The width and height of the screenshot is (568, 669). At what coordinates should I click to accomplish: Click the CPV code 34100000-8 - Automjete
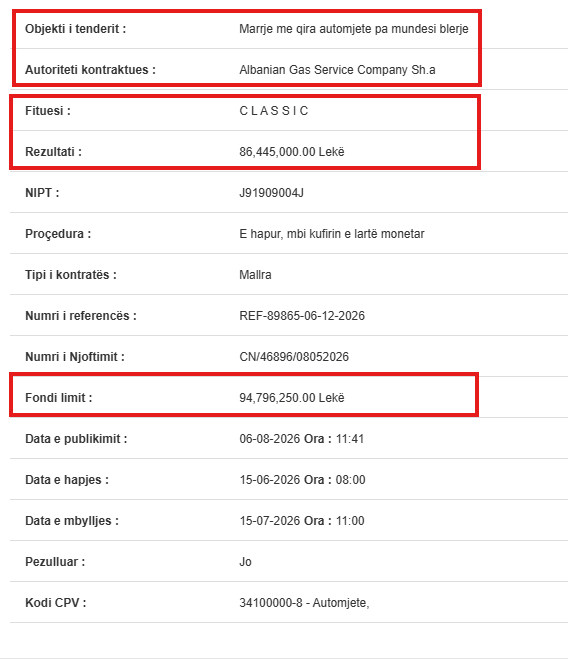click(x=304, y=602)
